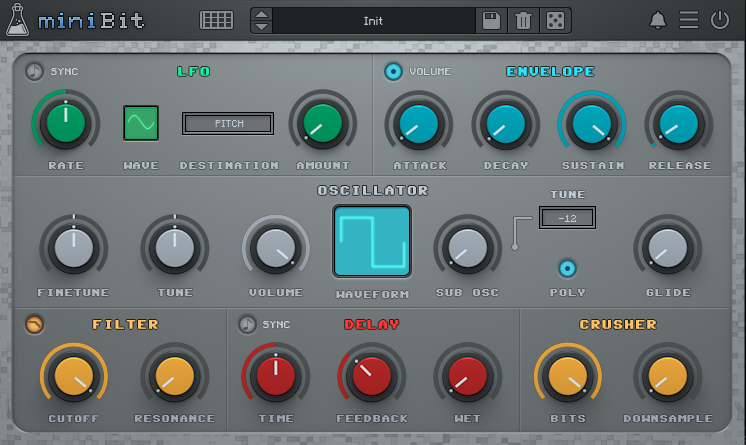746x445 pixels.
Task: Click the LFO Amount knob
Action: pyautogui.click(x=323, y=124)
